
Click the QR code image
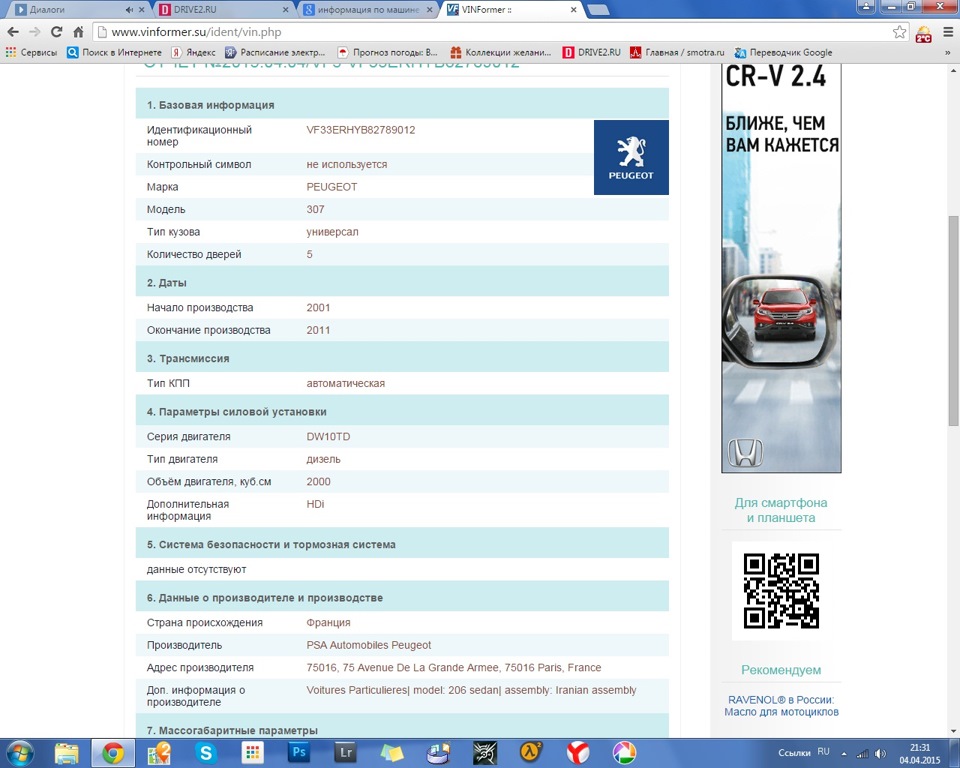[x=781, y=591]
